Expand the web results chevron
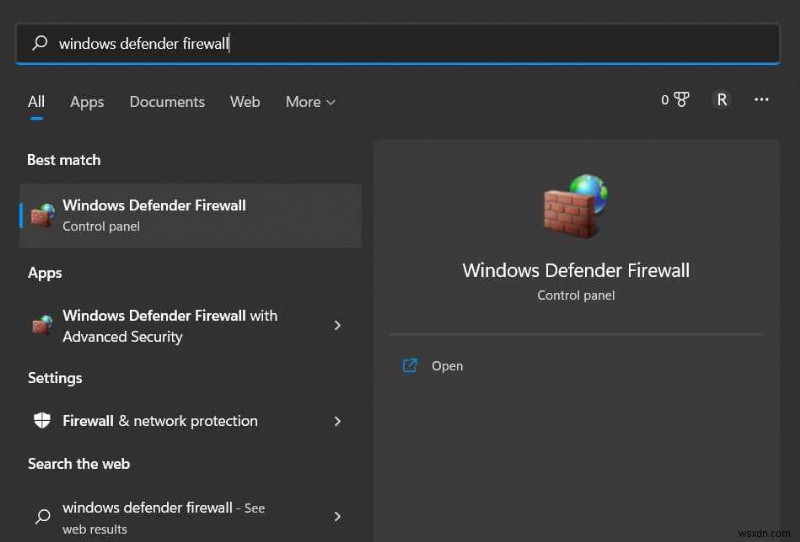Image resolution: width=800 pixels, height=542 pixels. coord(337,516)
